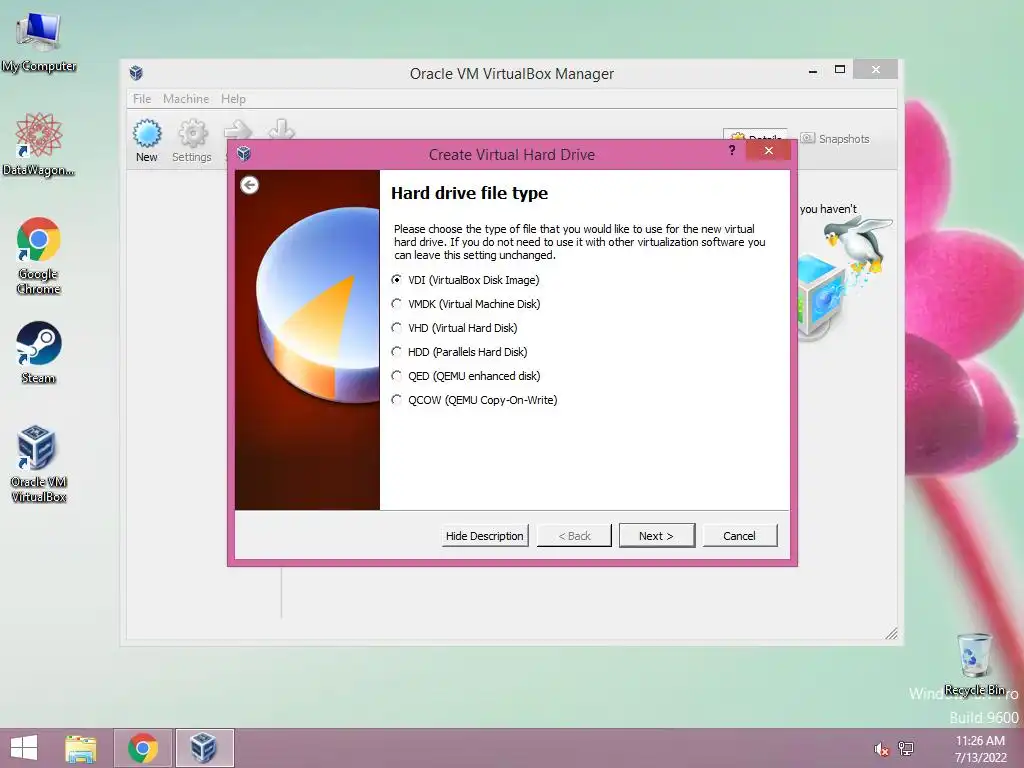Click VirtualBox Manager title bar cube icon
The height and width of the screenshot is (768, 1024).
[x=136, y=72]
